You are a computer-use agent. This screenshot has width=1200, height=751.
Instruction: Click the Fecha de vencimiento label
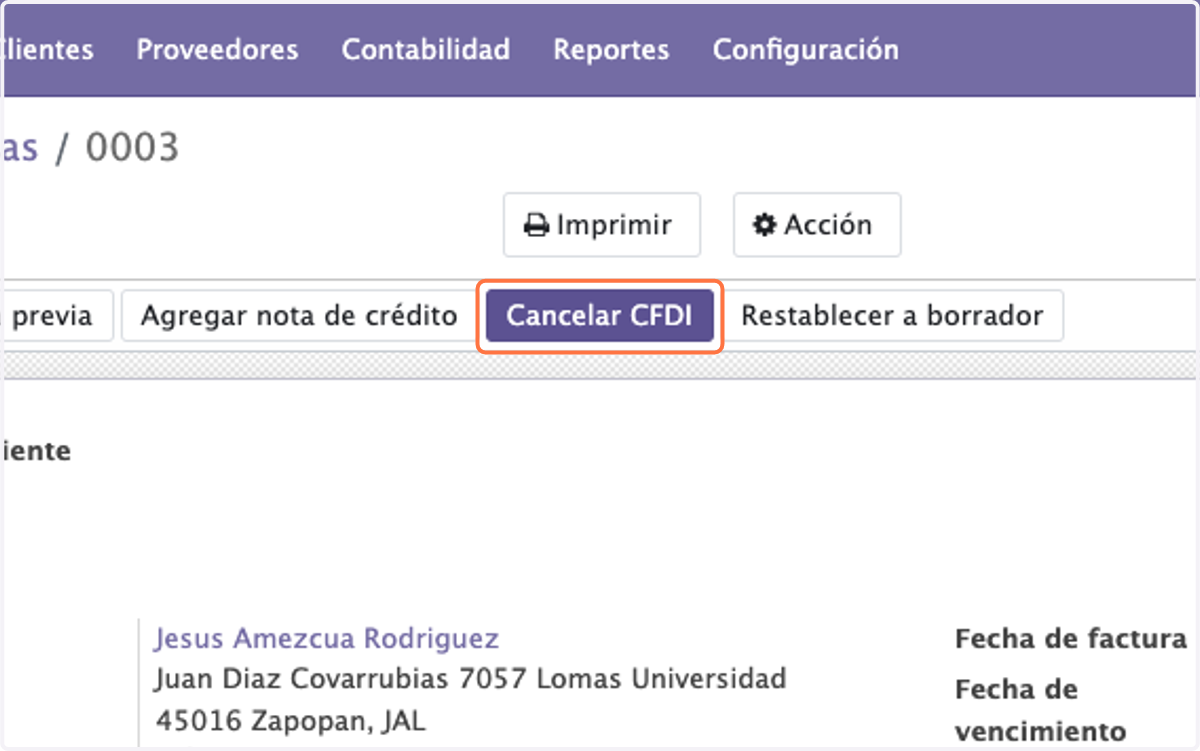click(1040, 710)
